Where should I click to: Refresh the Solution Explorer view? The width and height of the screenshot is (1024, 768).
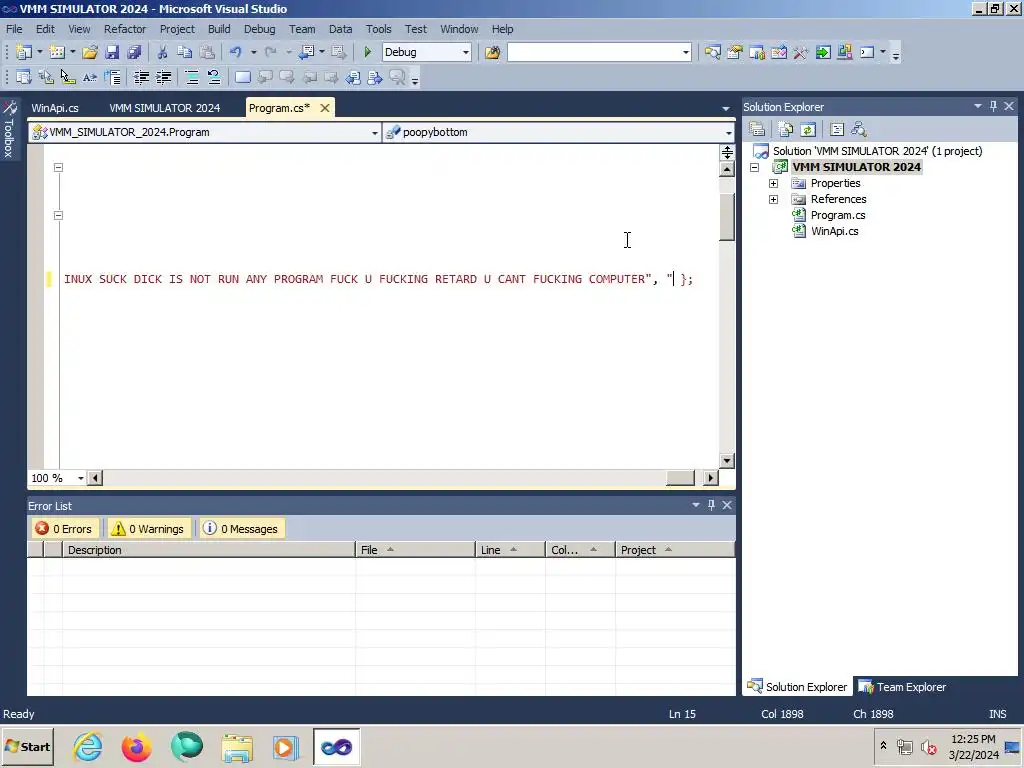pyautogui.click(x=808, y=129)
